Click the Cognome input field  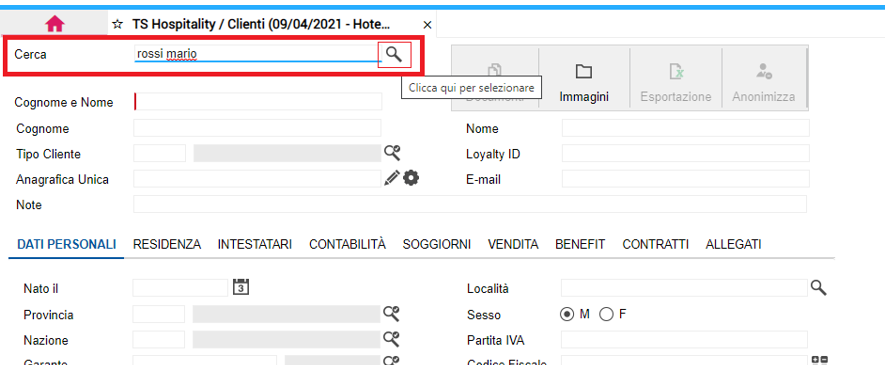click(257, 128)
